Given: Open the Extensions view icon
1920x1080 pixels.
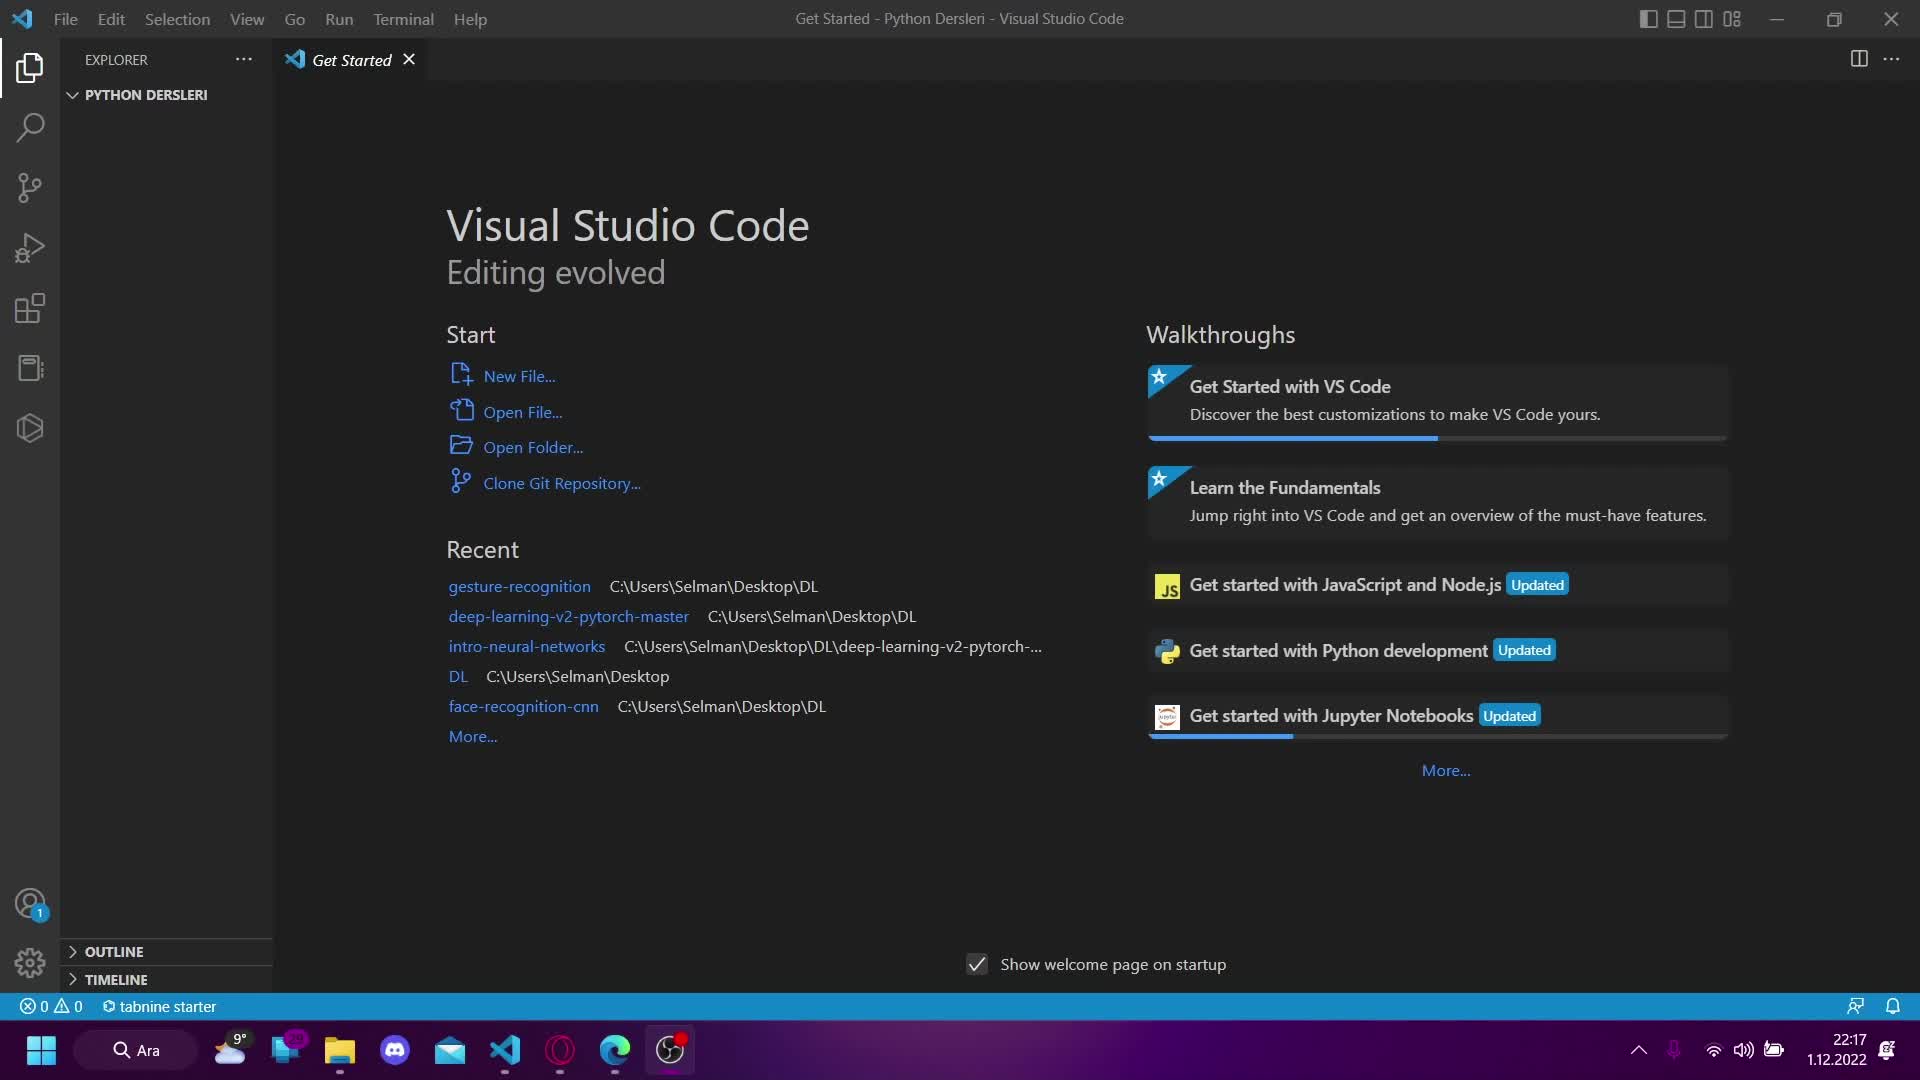Looking at the screenshot, I should point(30,308).
